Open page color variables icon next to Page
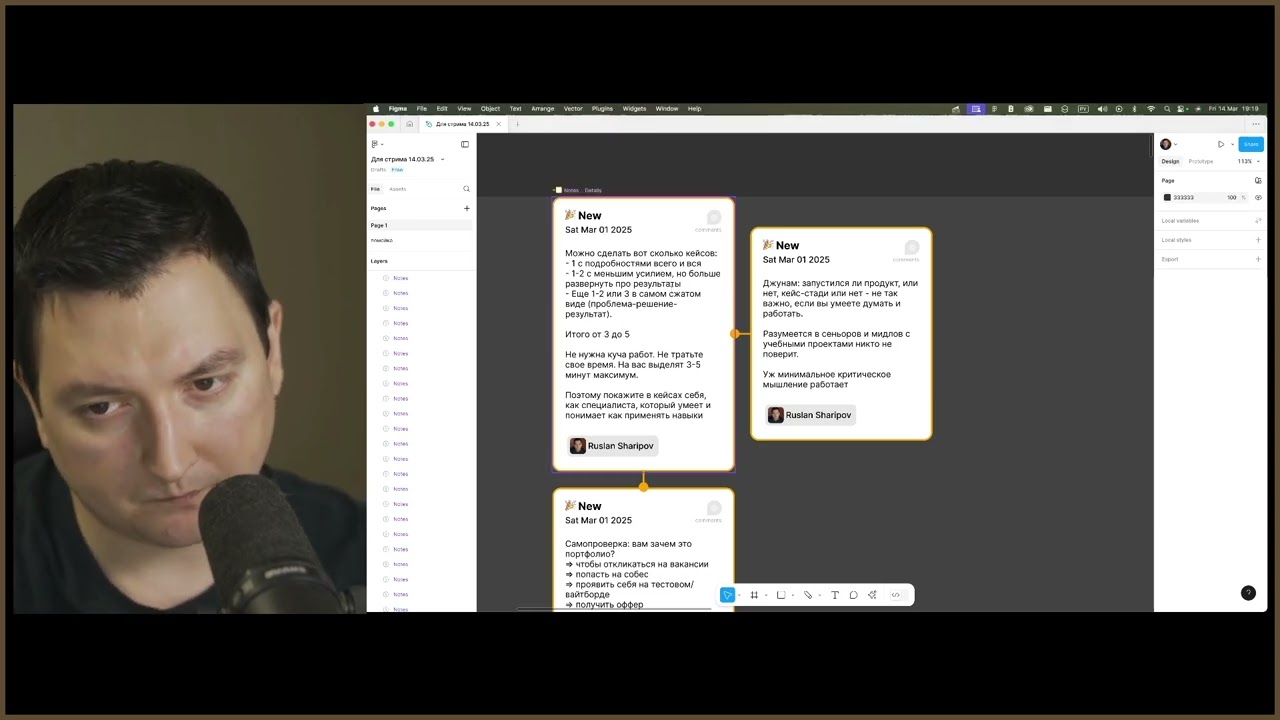This screenshot has height=720, width=1280. 1258,181
